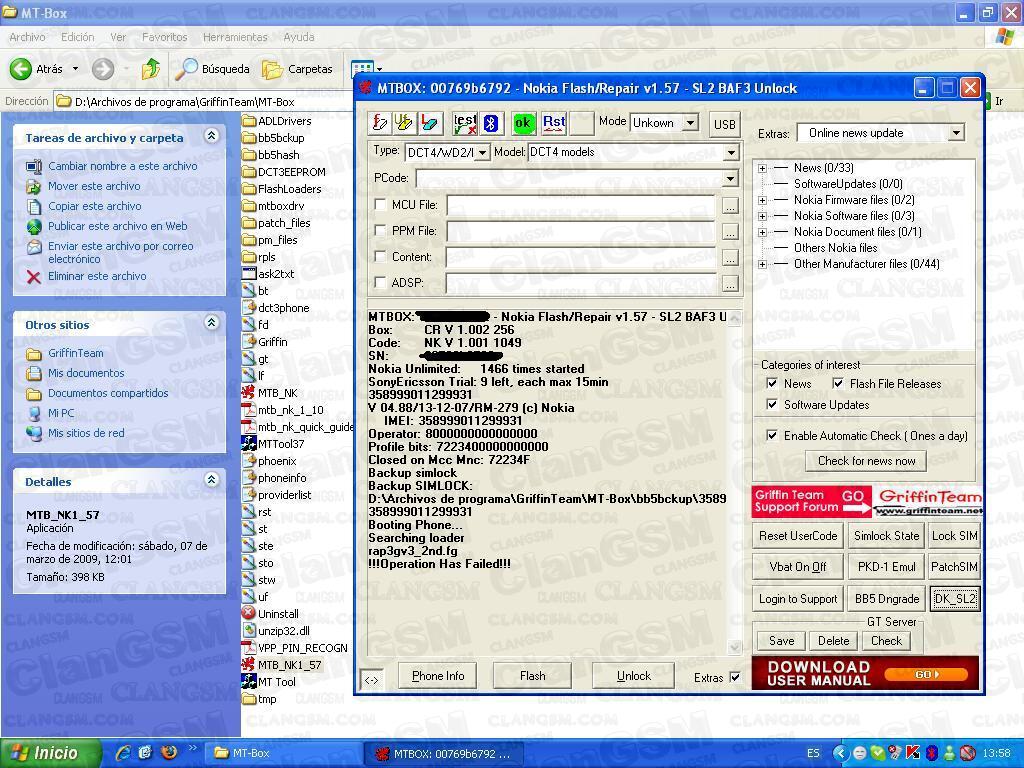
Task: Disable Enable Automatic Check checkbox
Action: click(772, 435)
